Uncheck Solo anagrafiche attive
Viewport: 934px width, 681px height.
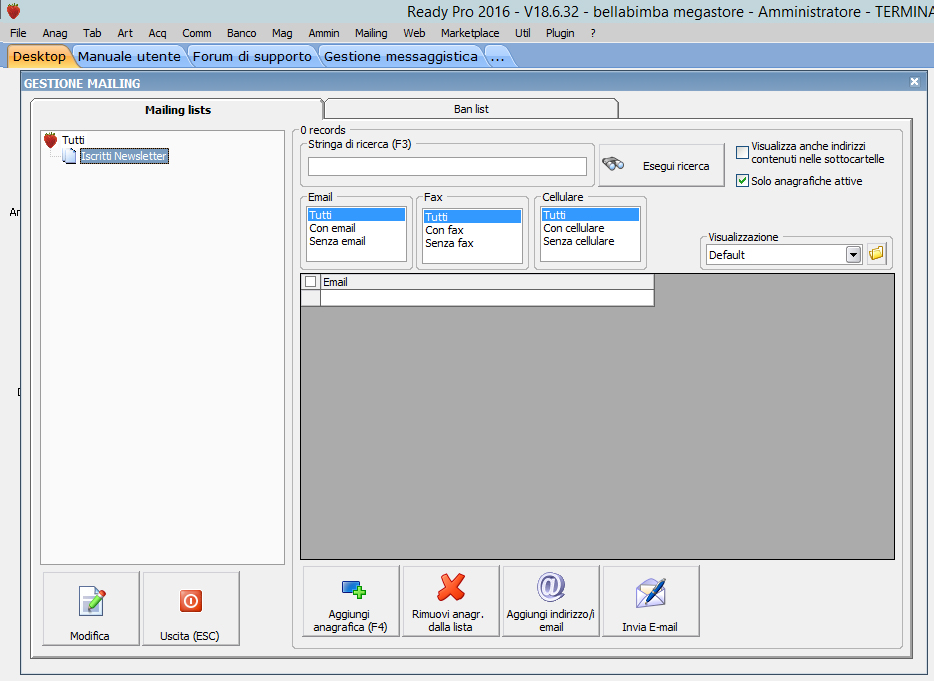742,181
